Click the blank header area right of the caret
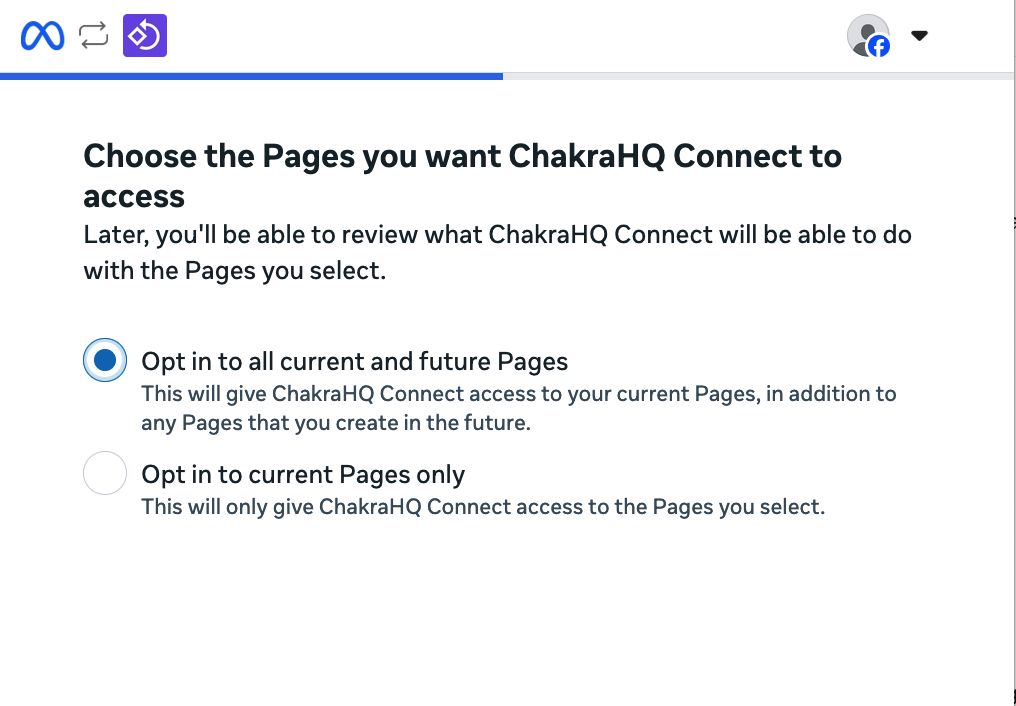 pos(970,37)
